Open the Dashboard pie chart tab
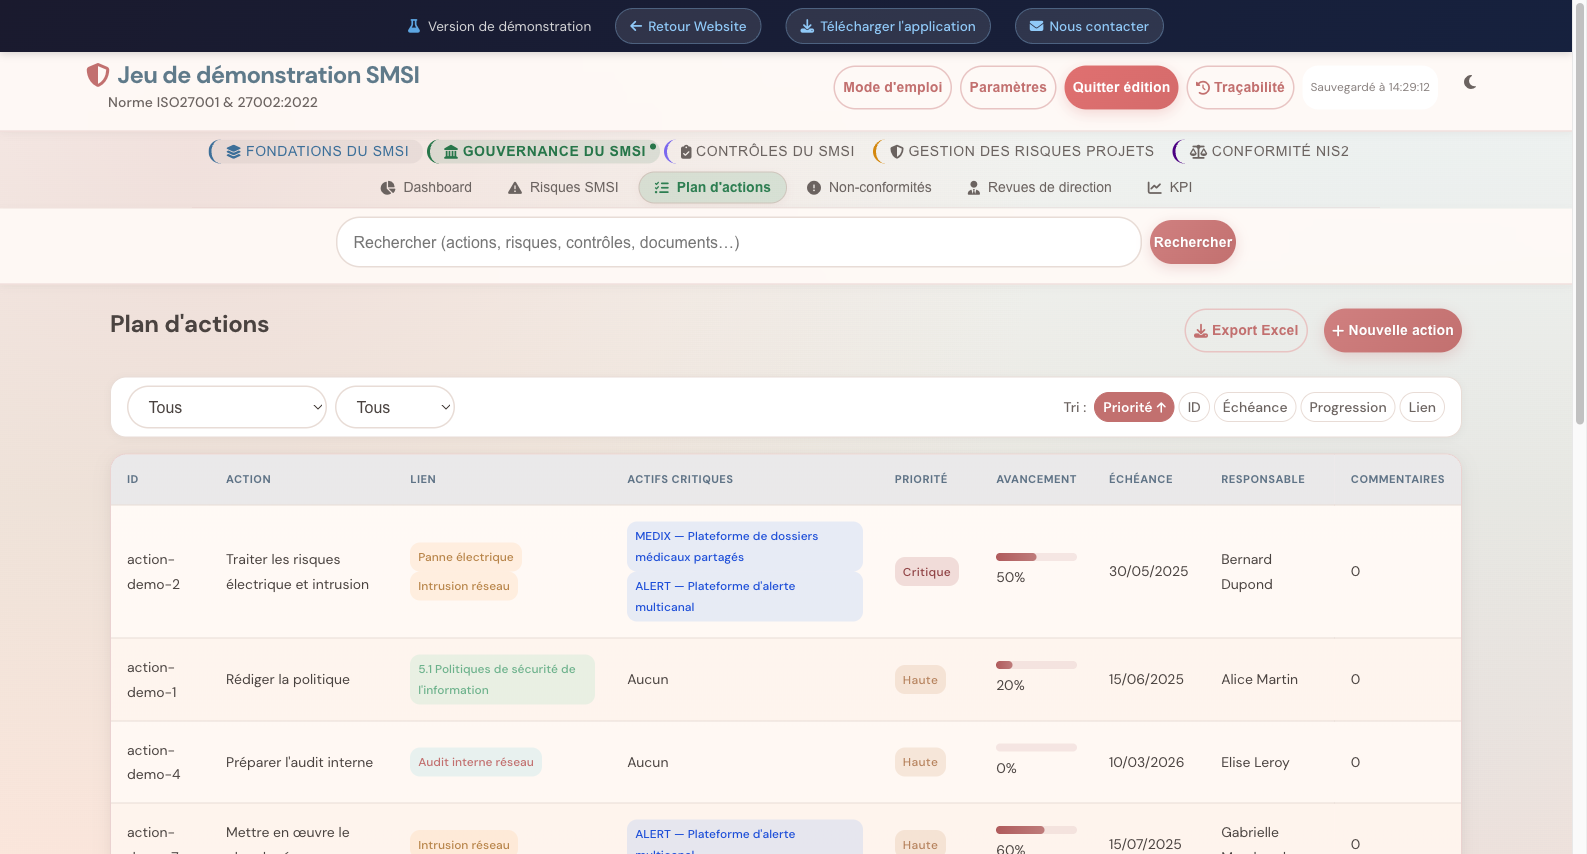 426,188
